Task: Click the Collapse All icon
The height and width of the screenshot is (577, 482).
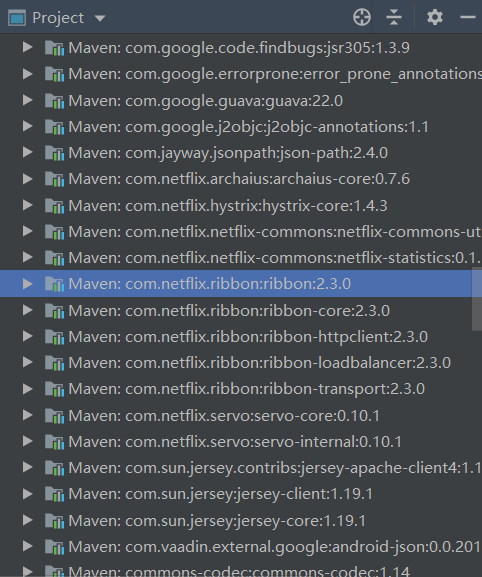Action: 394,17
